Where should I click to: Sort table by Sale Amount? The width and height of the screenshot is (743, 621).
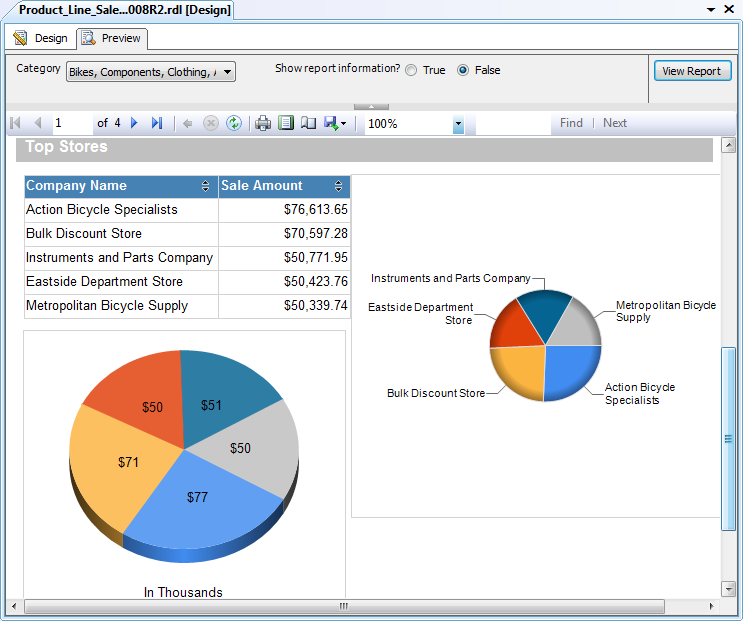(338, 186)
